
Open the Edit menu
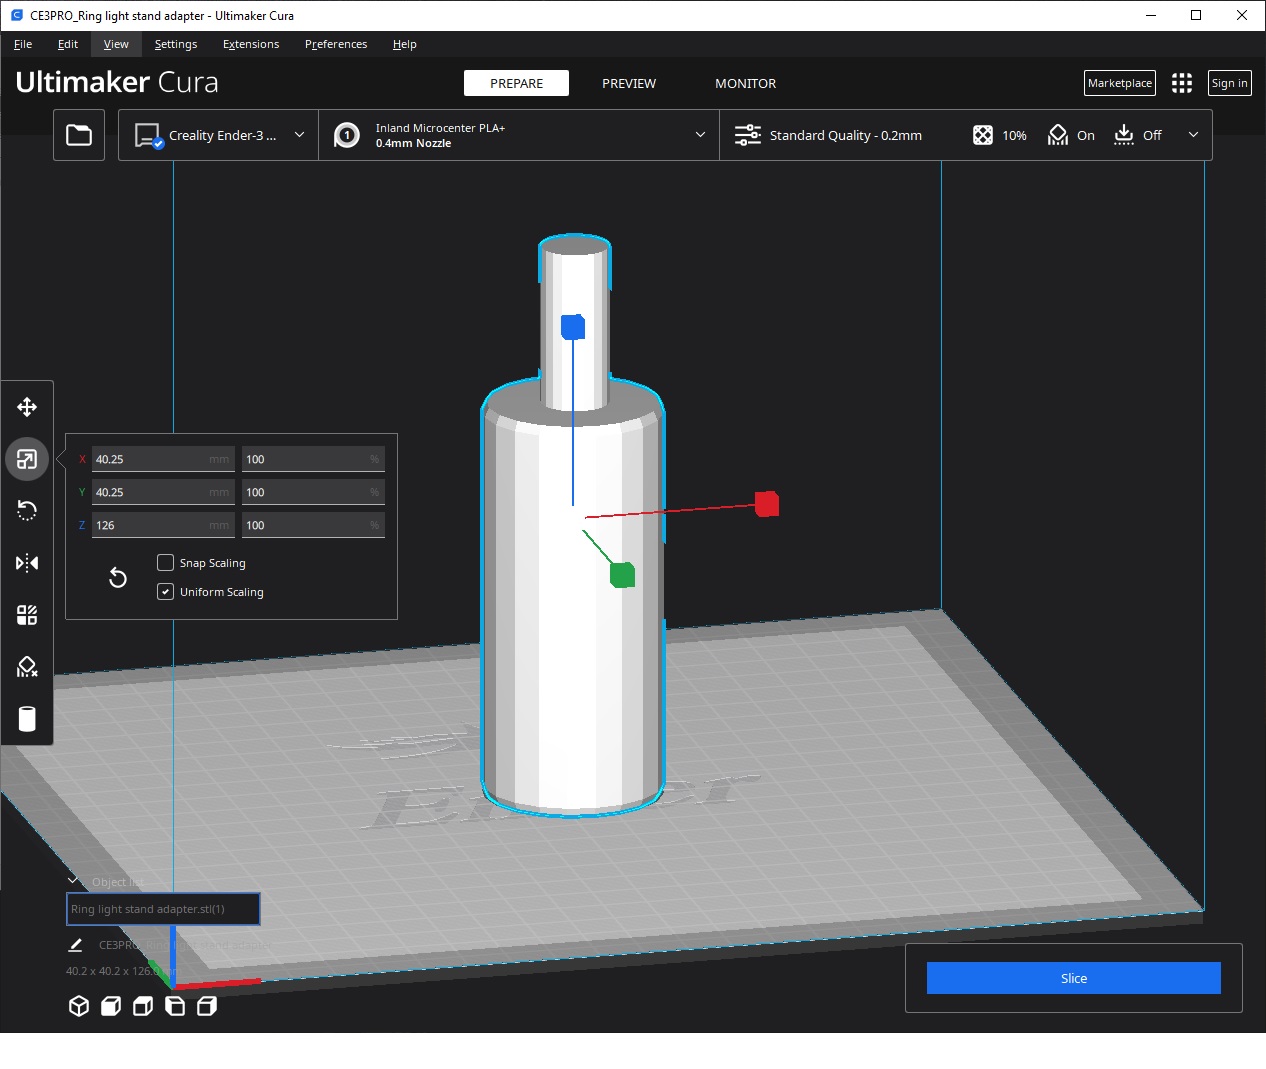click(68, 44)
